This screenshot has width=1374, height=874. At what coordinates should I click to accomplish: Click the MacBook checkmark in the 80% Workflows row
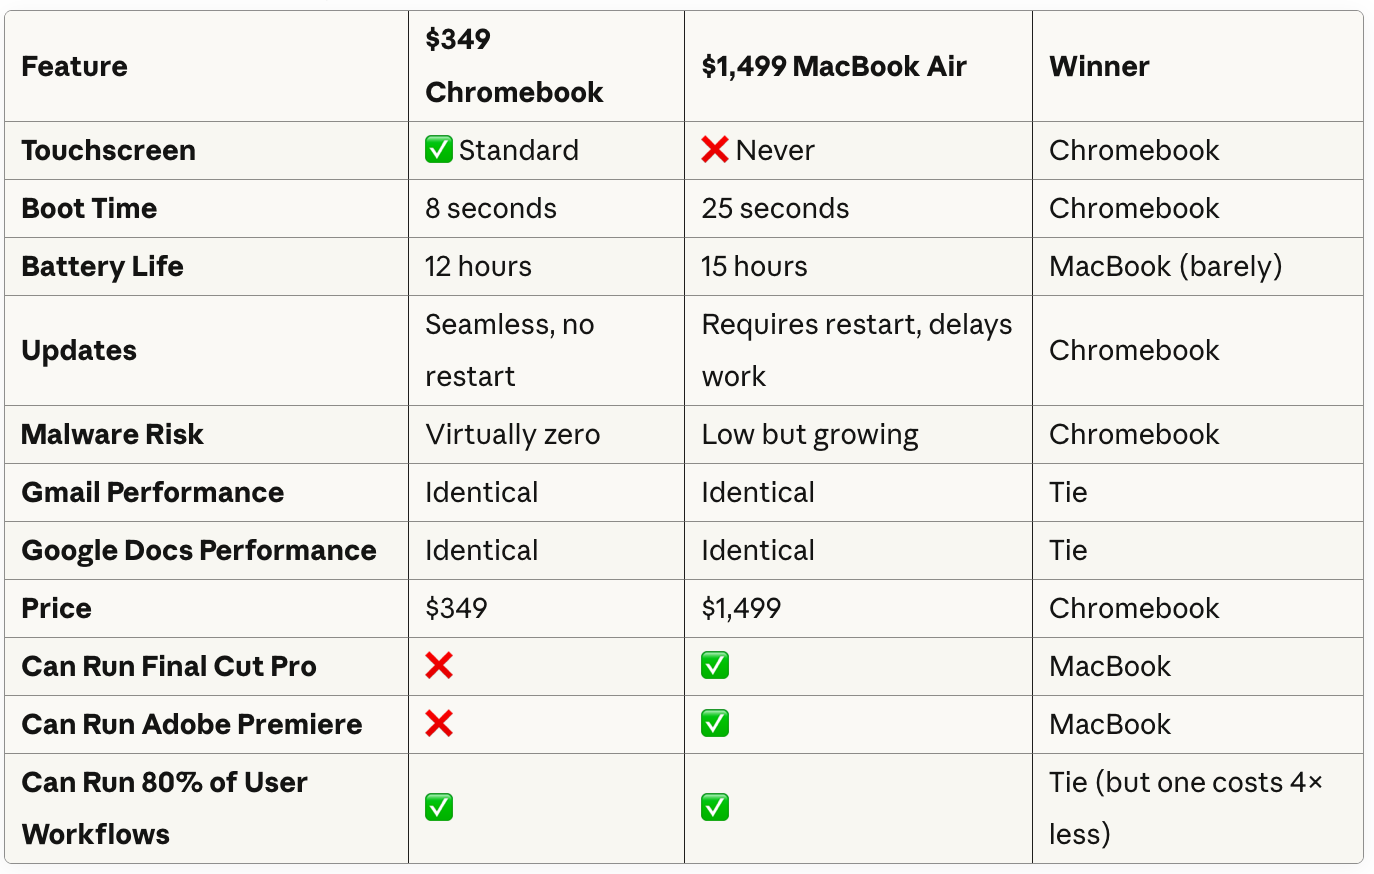[715, 808]
